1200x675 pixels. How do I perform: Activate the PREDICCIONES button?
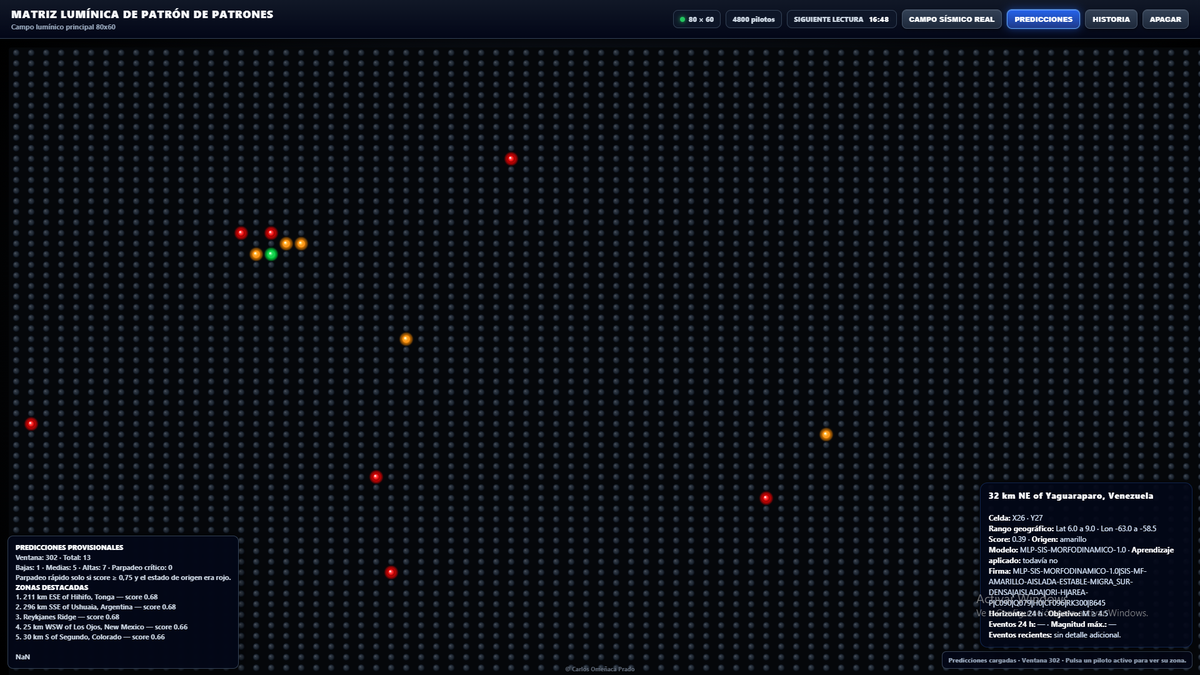pyautogui.click(x=1043, y=19)
